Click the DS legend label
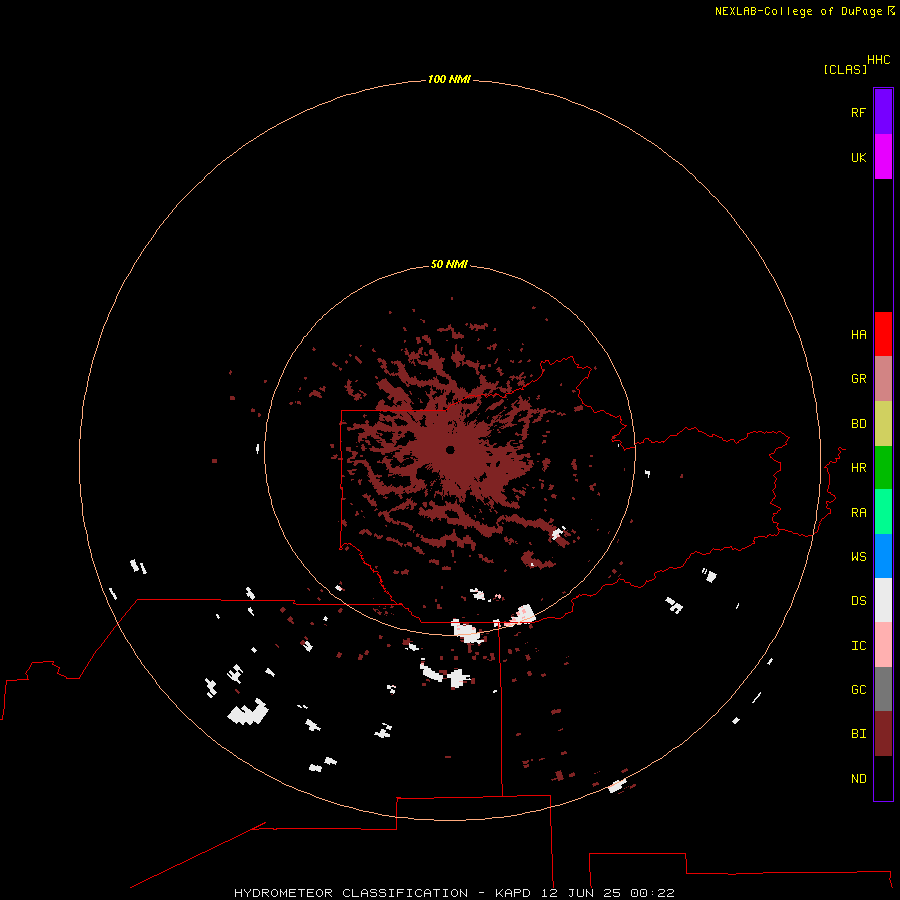 pyautogui.click(x=858, y=601)
